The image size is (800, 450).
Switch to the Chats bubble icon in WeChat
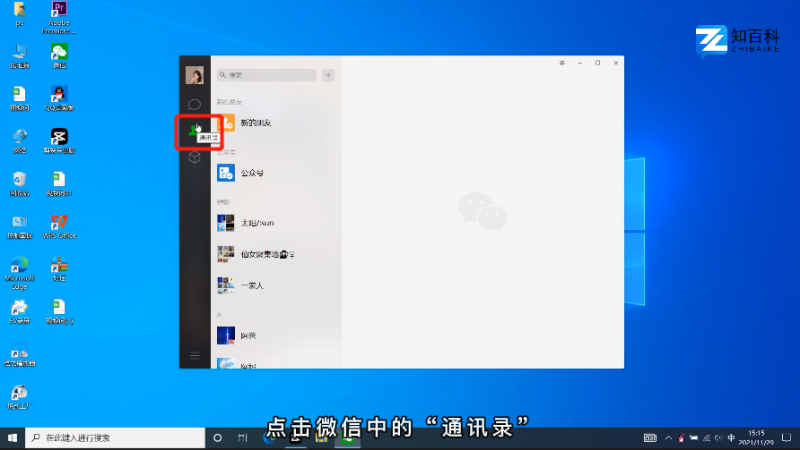pos(194,105)
